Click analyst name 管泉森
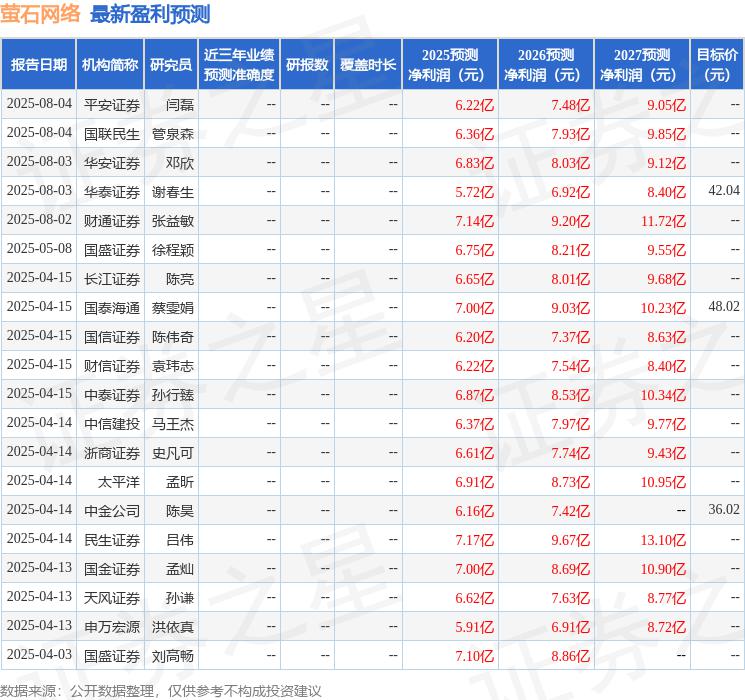 (173, 134)
